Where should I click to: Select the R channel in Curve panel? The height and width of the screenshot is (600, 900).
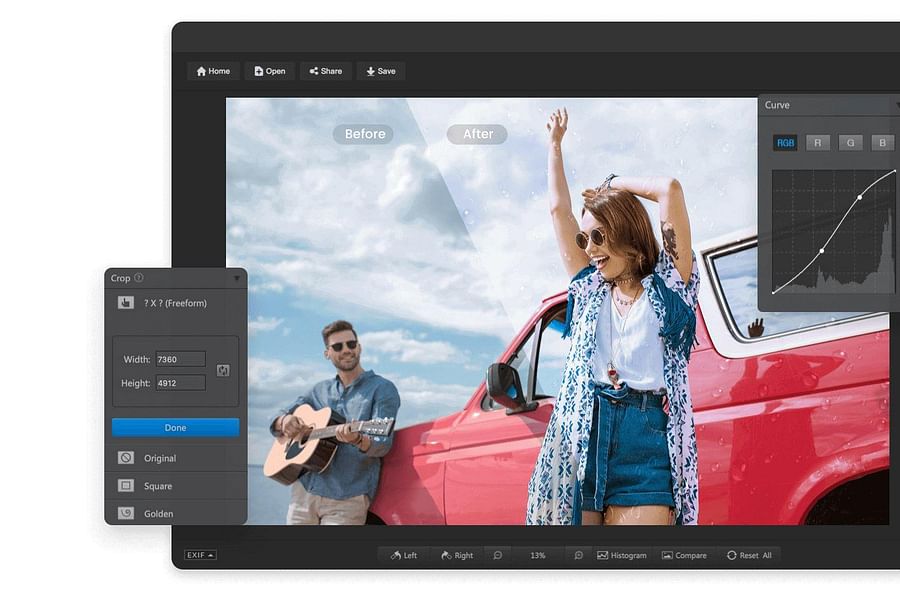817,142
